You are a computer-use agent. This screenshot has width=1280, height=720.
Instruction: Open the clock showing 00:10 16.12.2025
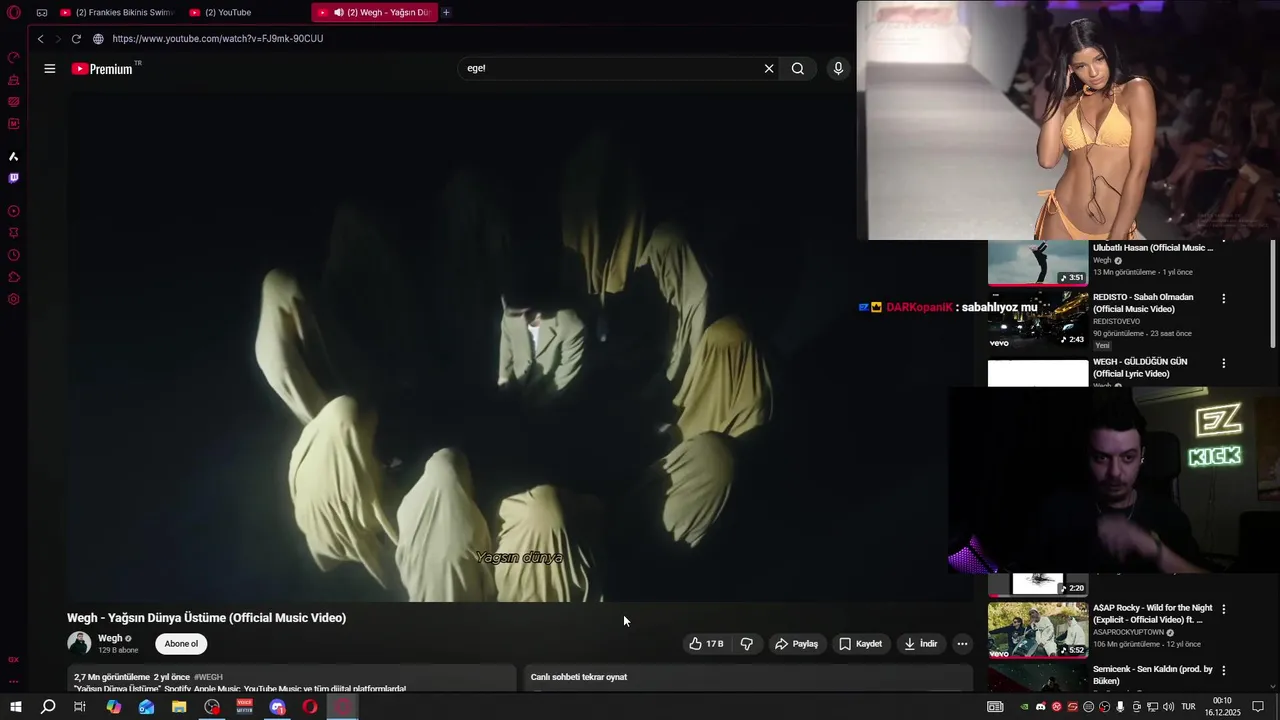(1222, 707)
